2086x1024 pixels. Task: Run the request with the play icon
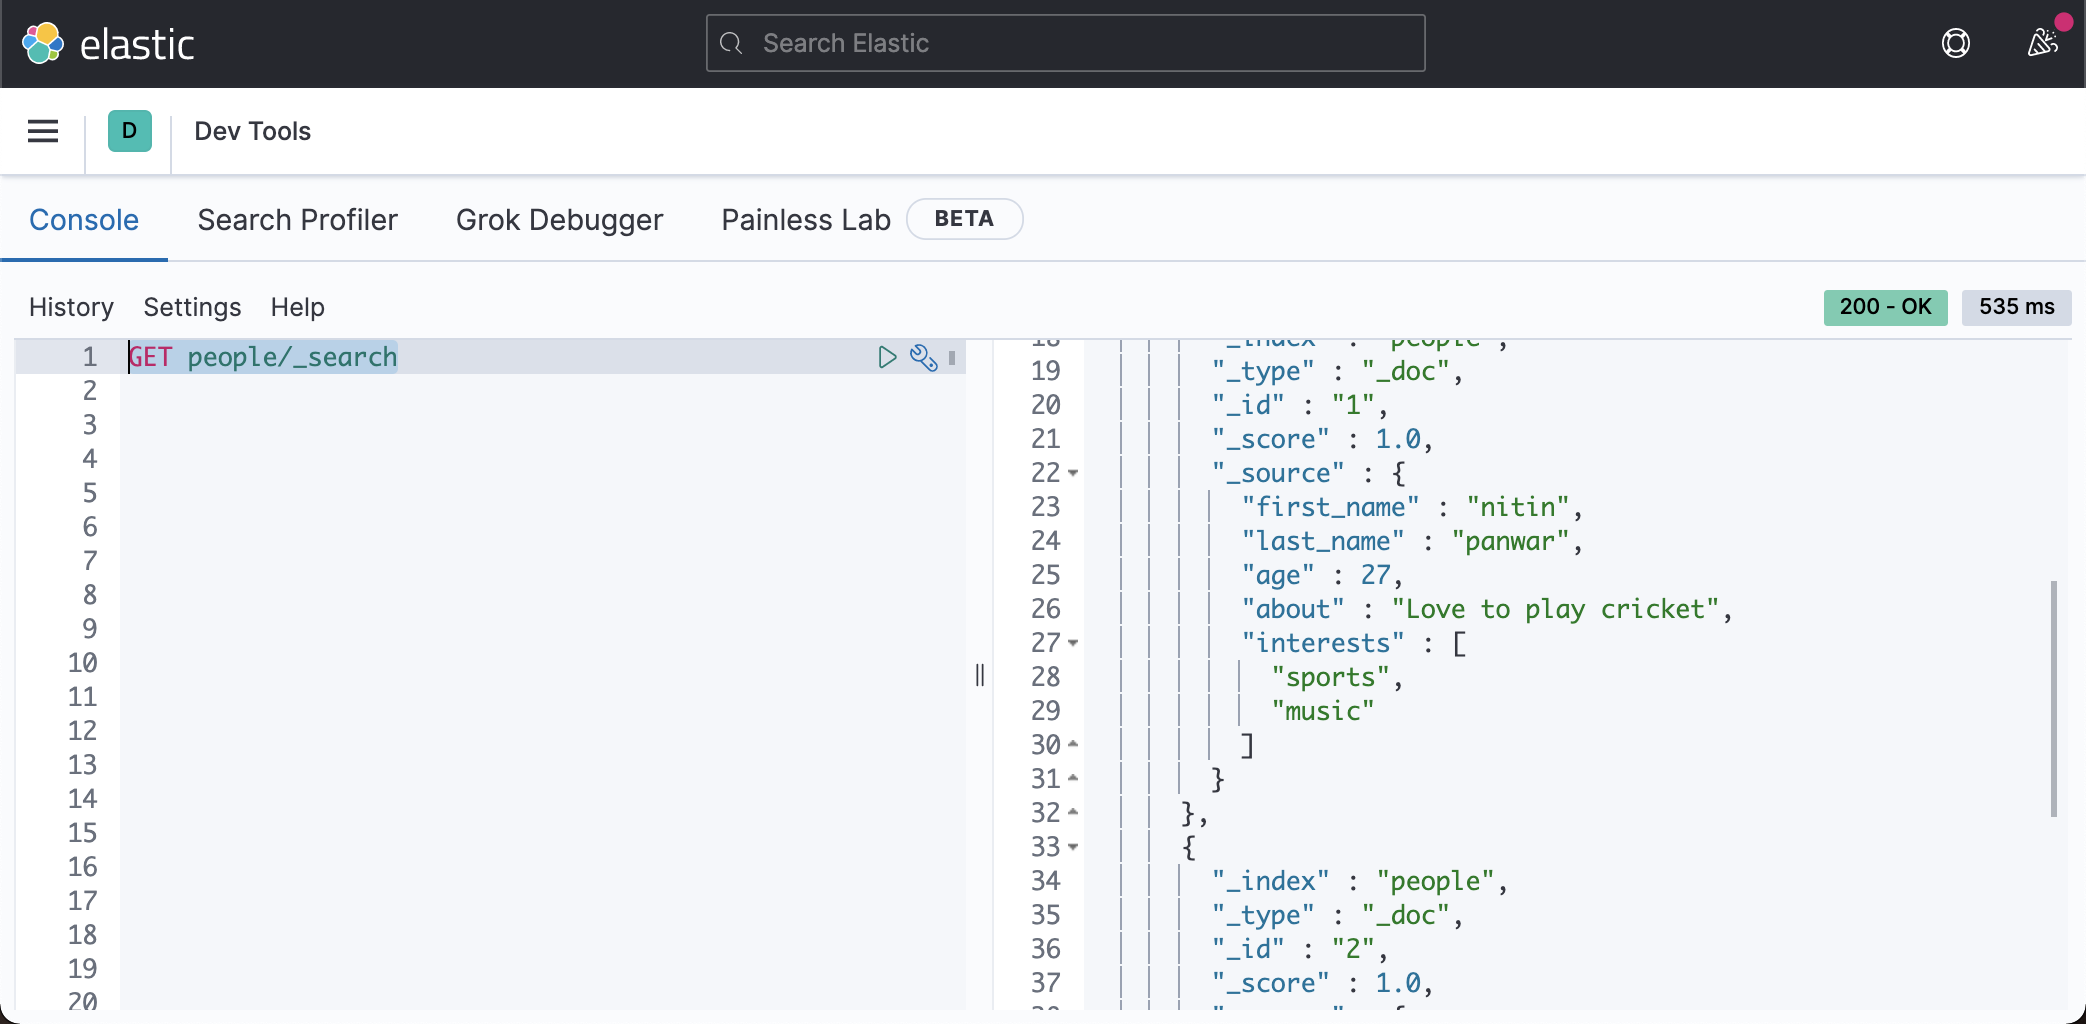pyautogui.click(x=886, y=357)
